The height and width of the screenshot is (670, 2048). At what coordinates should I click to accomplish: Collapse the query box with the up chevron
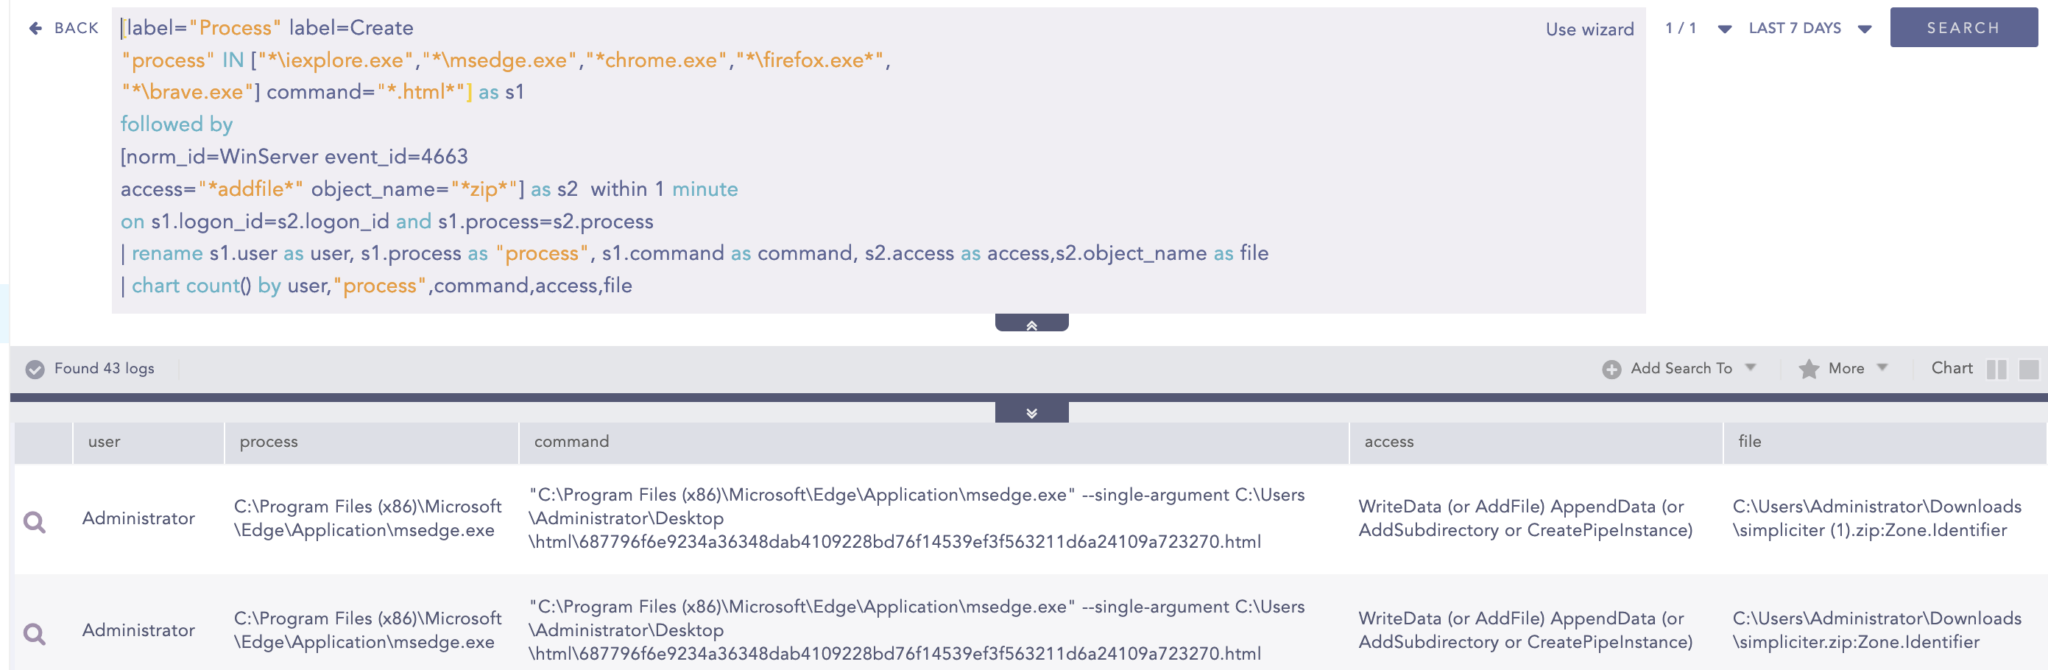pyautogui.click(x=1031, y=324)
